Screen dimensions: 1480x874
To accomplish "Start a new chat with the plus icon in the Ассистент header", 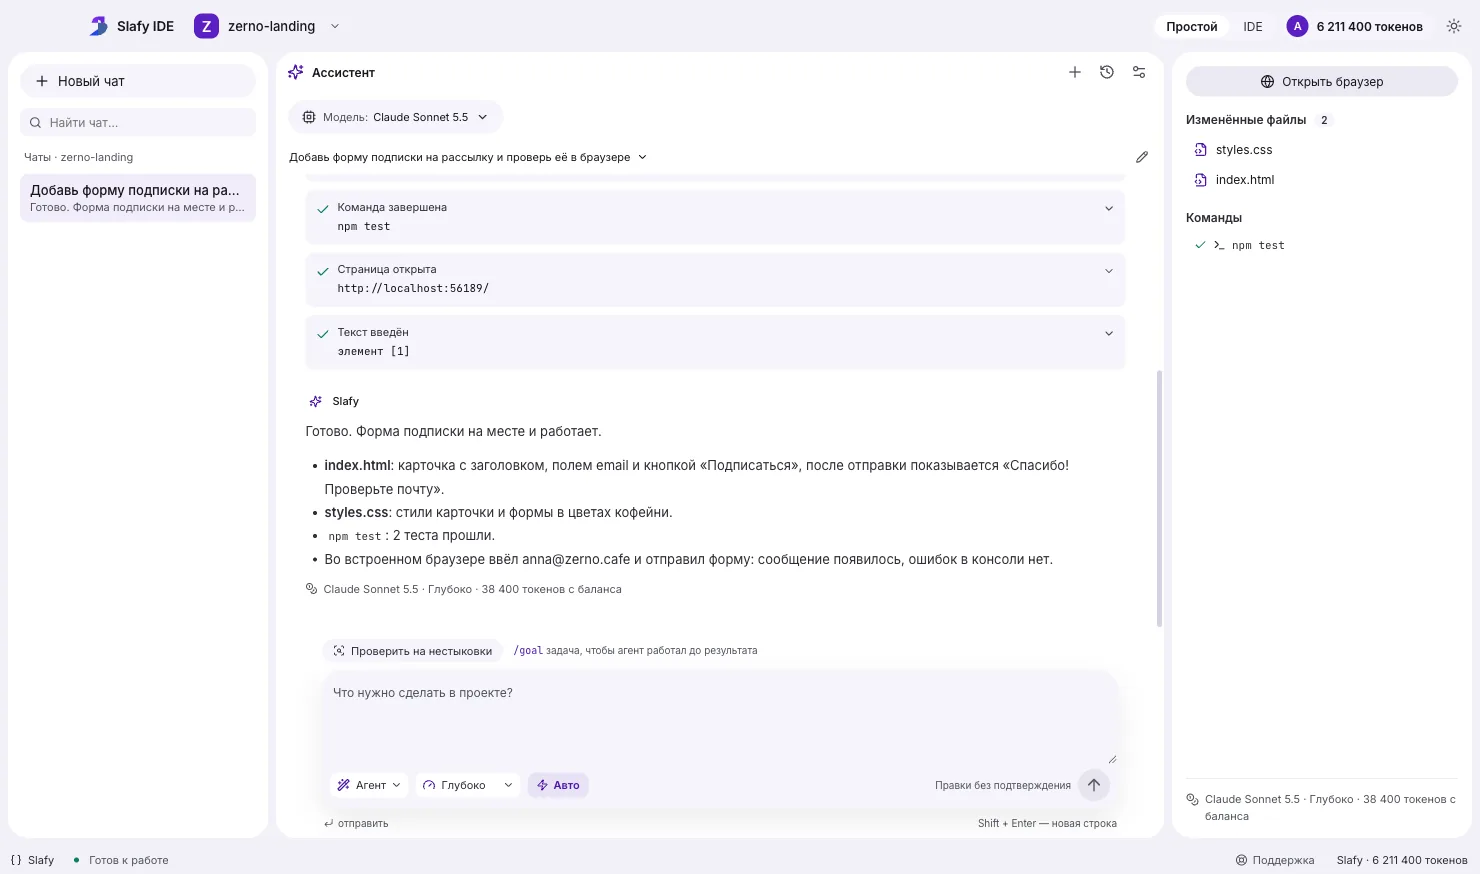I will (1075, 72).
